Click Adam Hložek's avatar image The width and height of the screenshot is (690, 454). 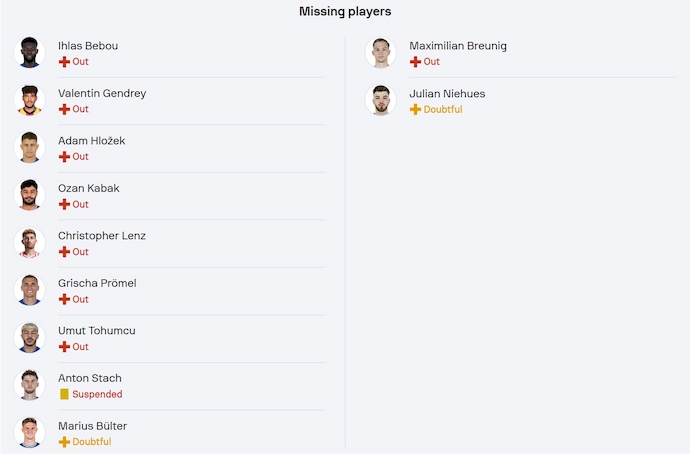click(x=30, y=148)
